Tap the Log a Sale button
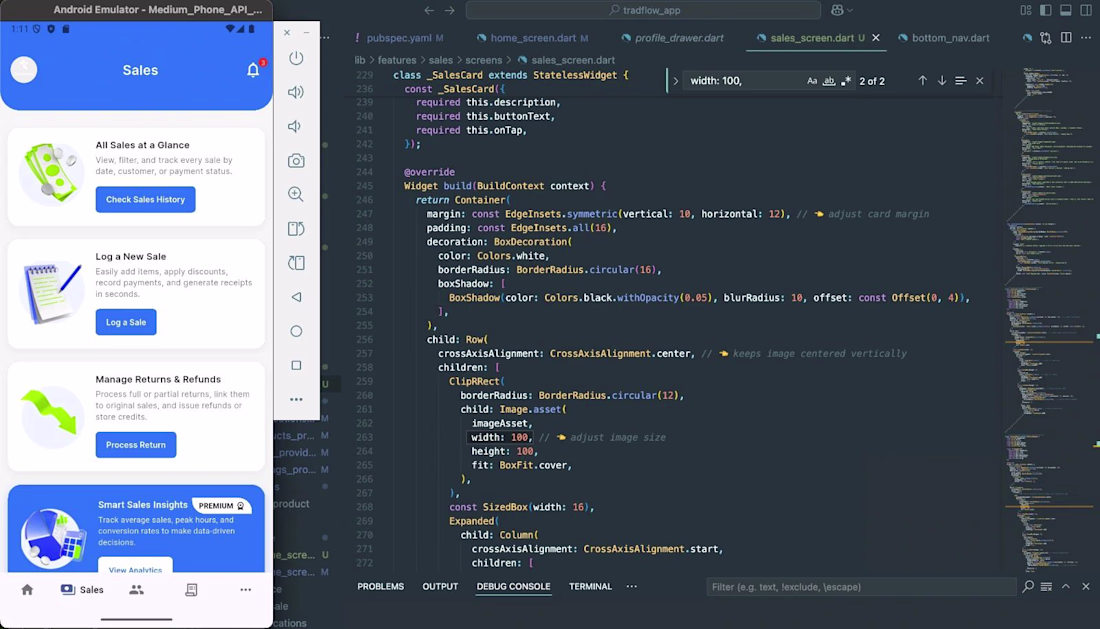The image size is (1100, 629). 126,322
